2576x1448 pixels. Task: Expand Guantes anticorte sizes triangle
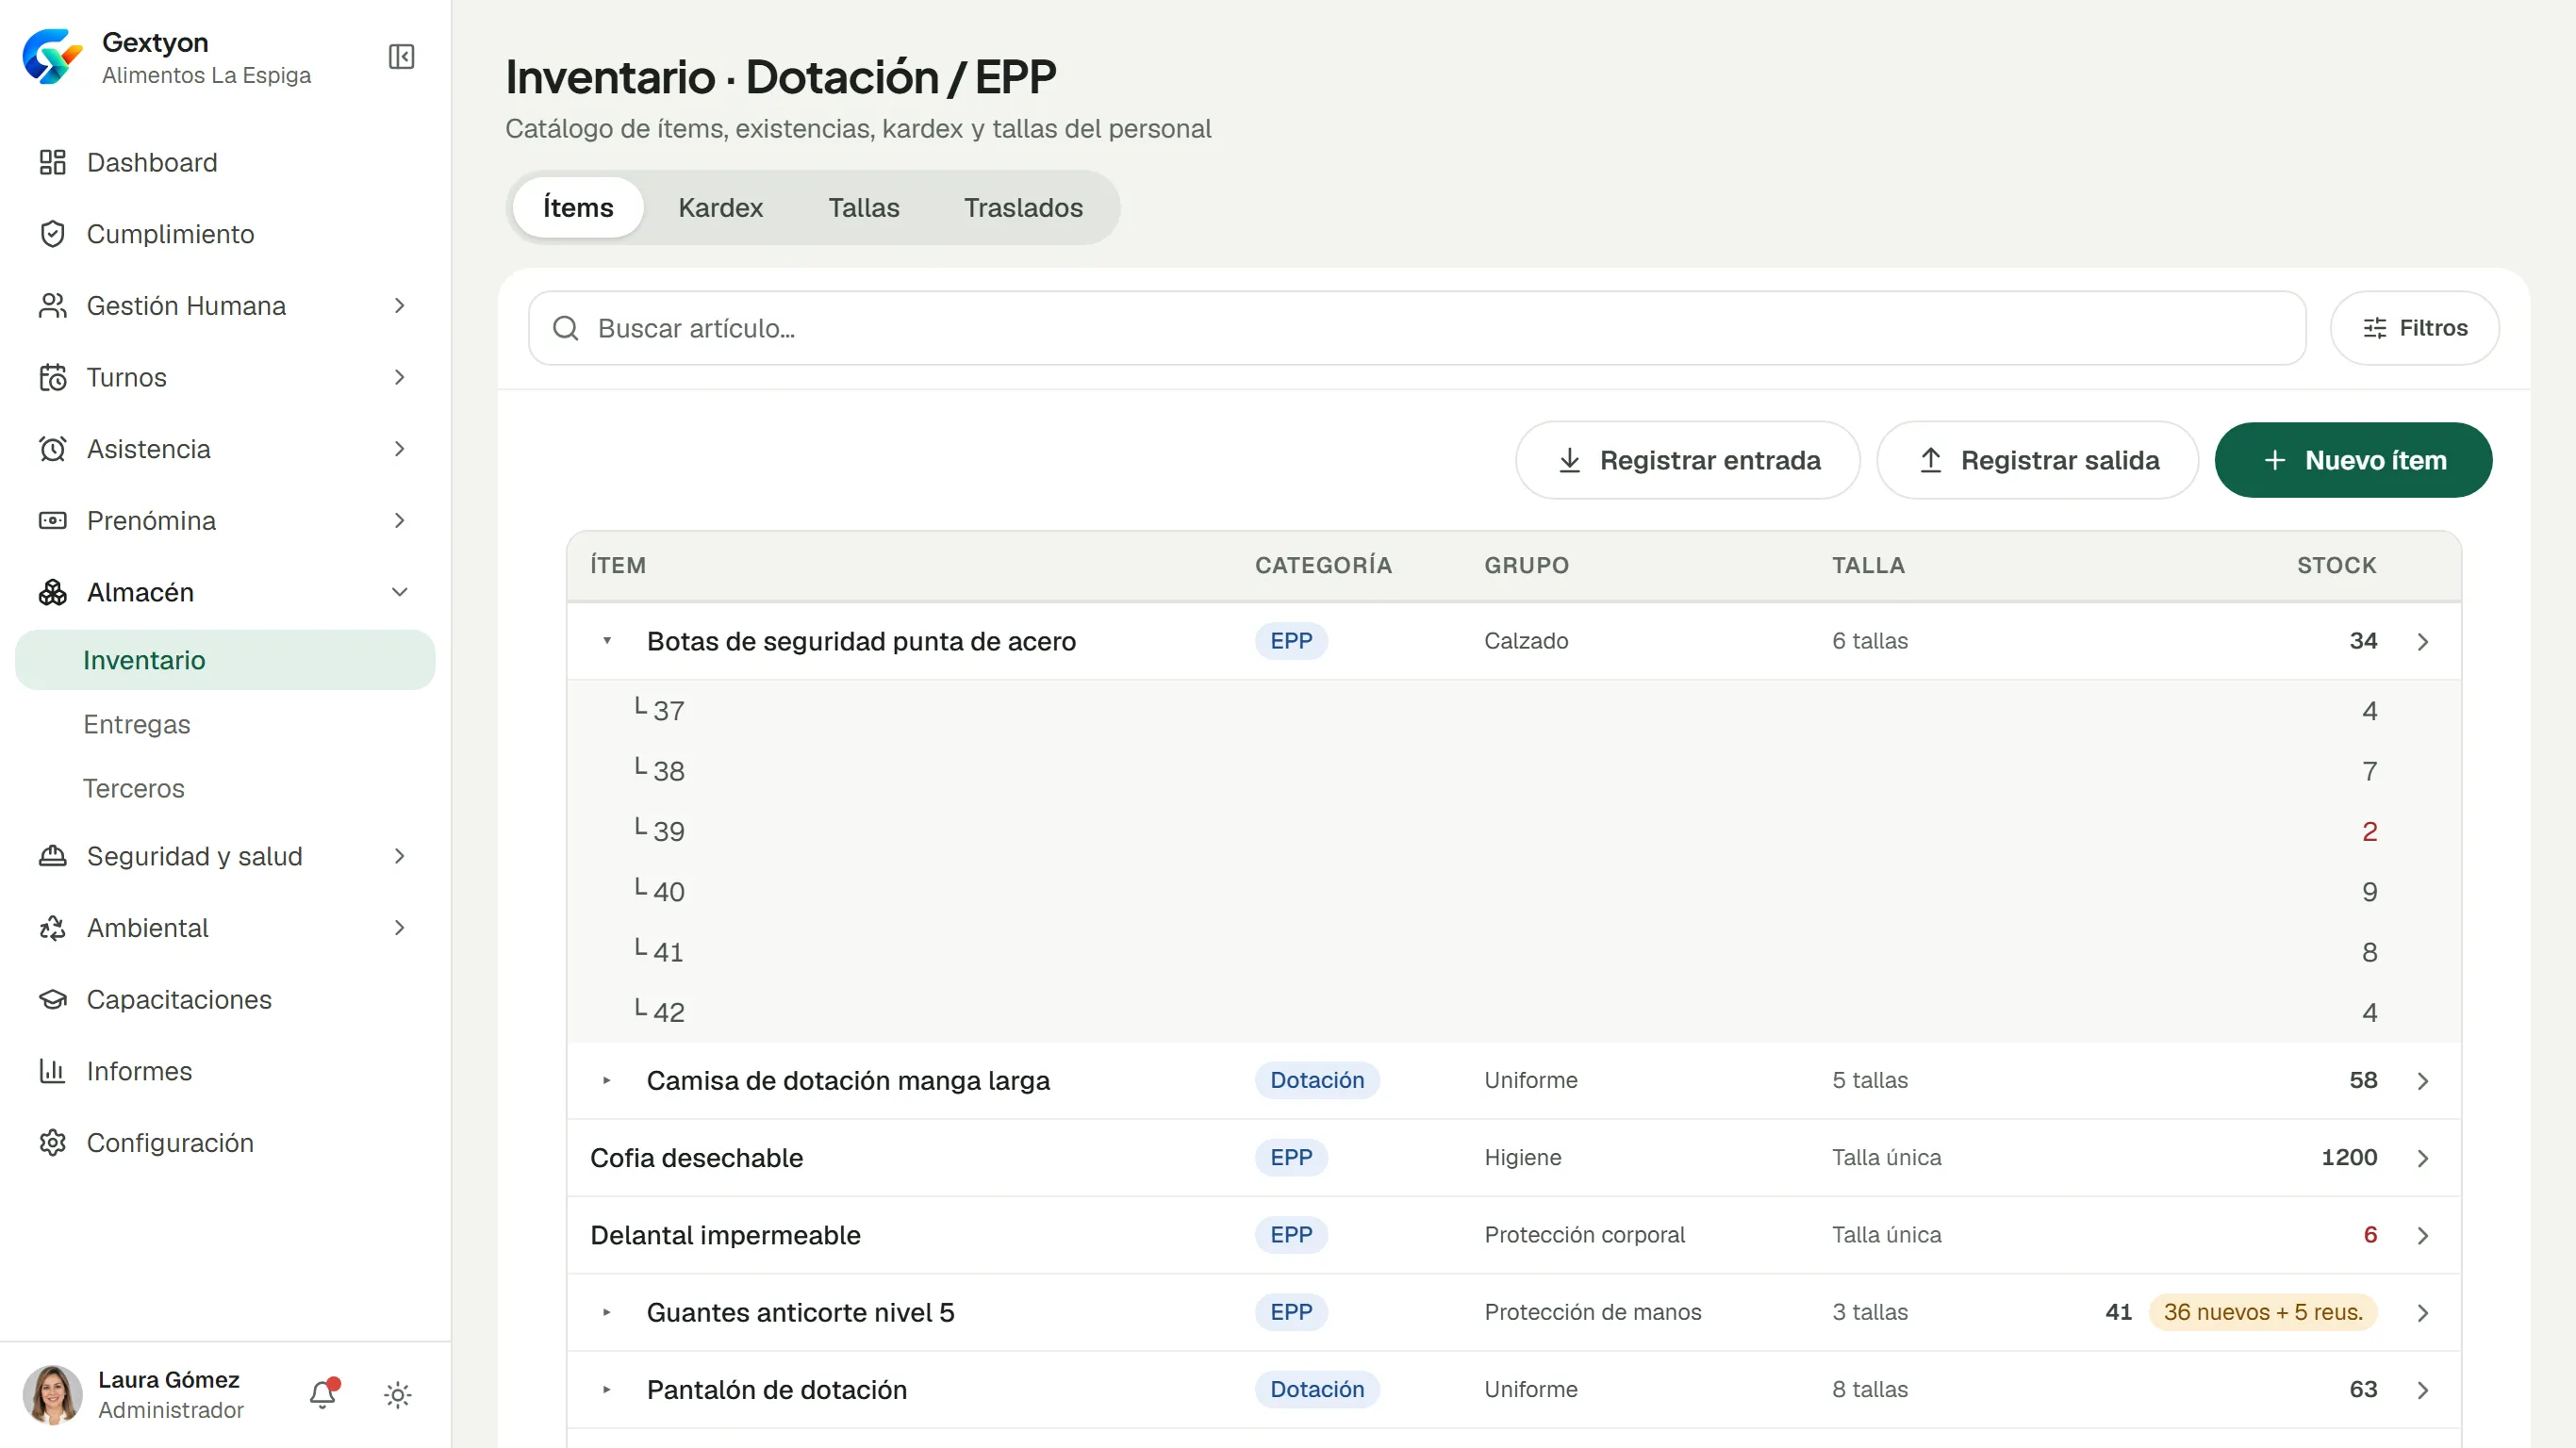[607, 1312]
